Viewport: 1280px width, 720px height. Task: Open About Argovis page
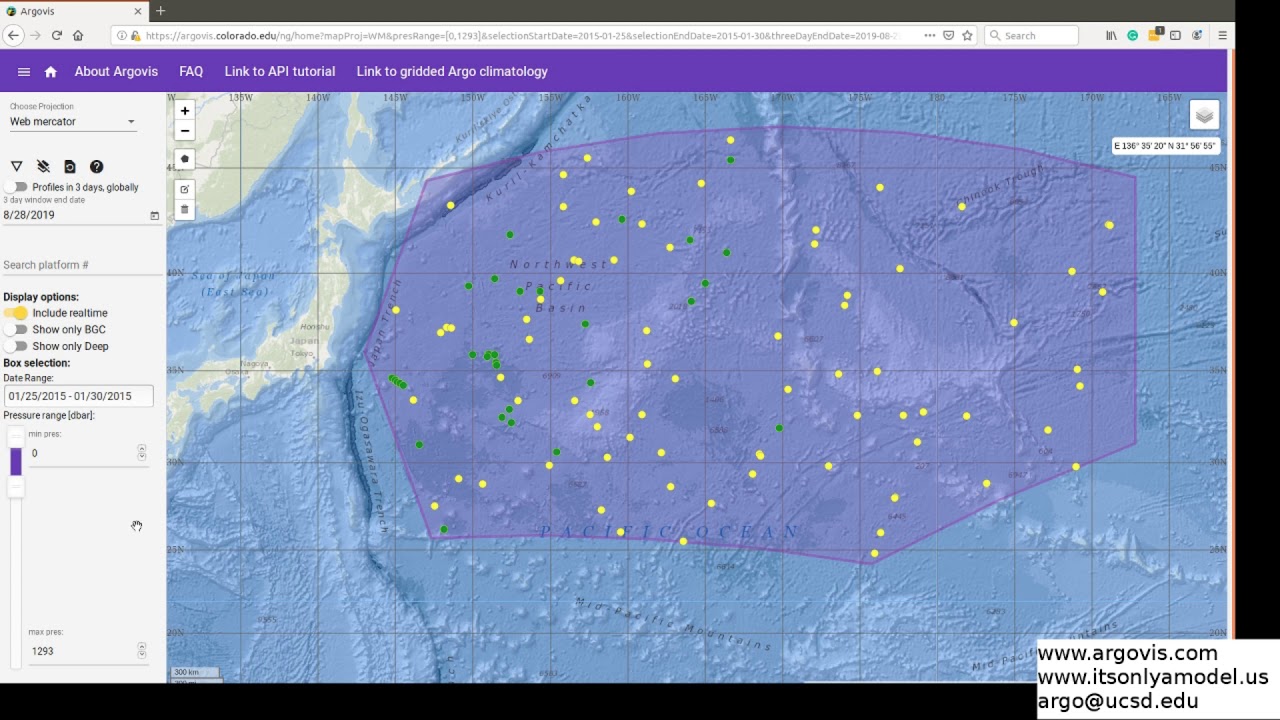[116, 72]
